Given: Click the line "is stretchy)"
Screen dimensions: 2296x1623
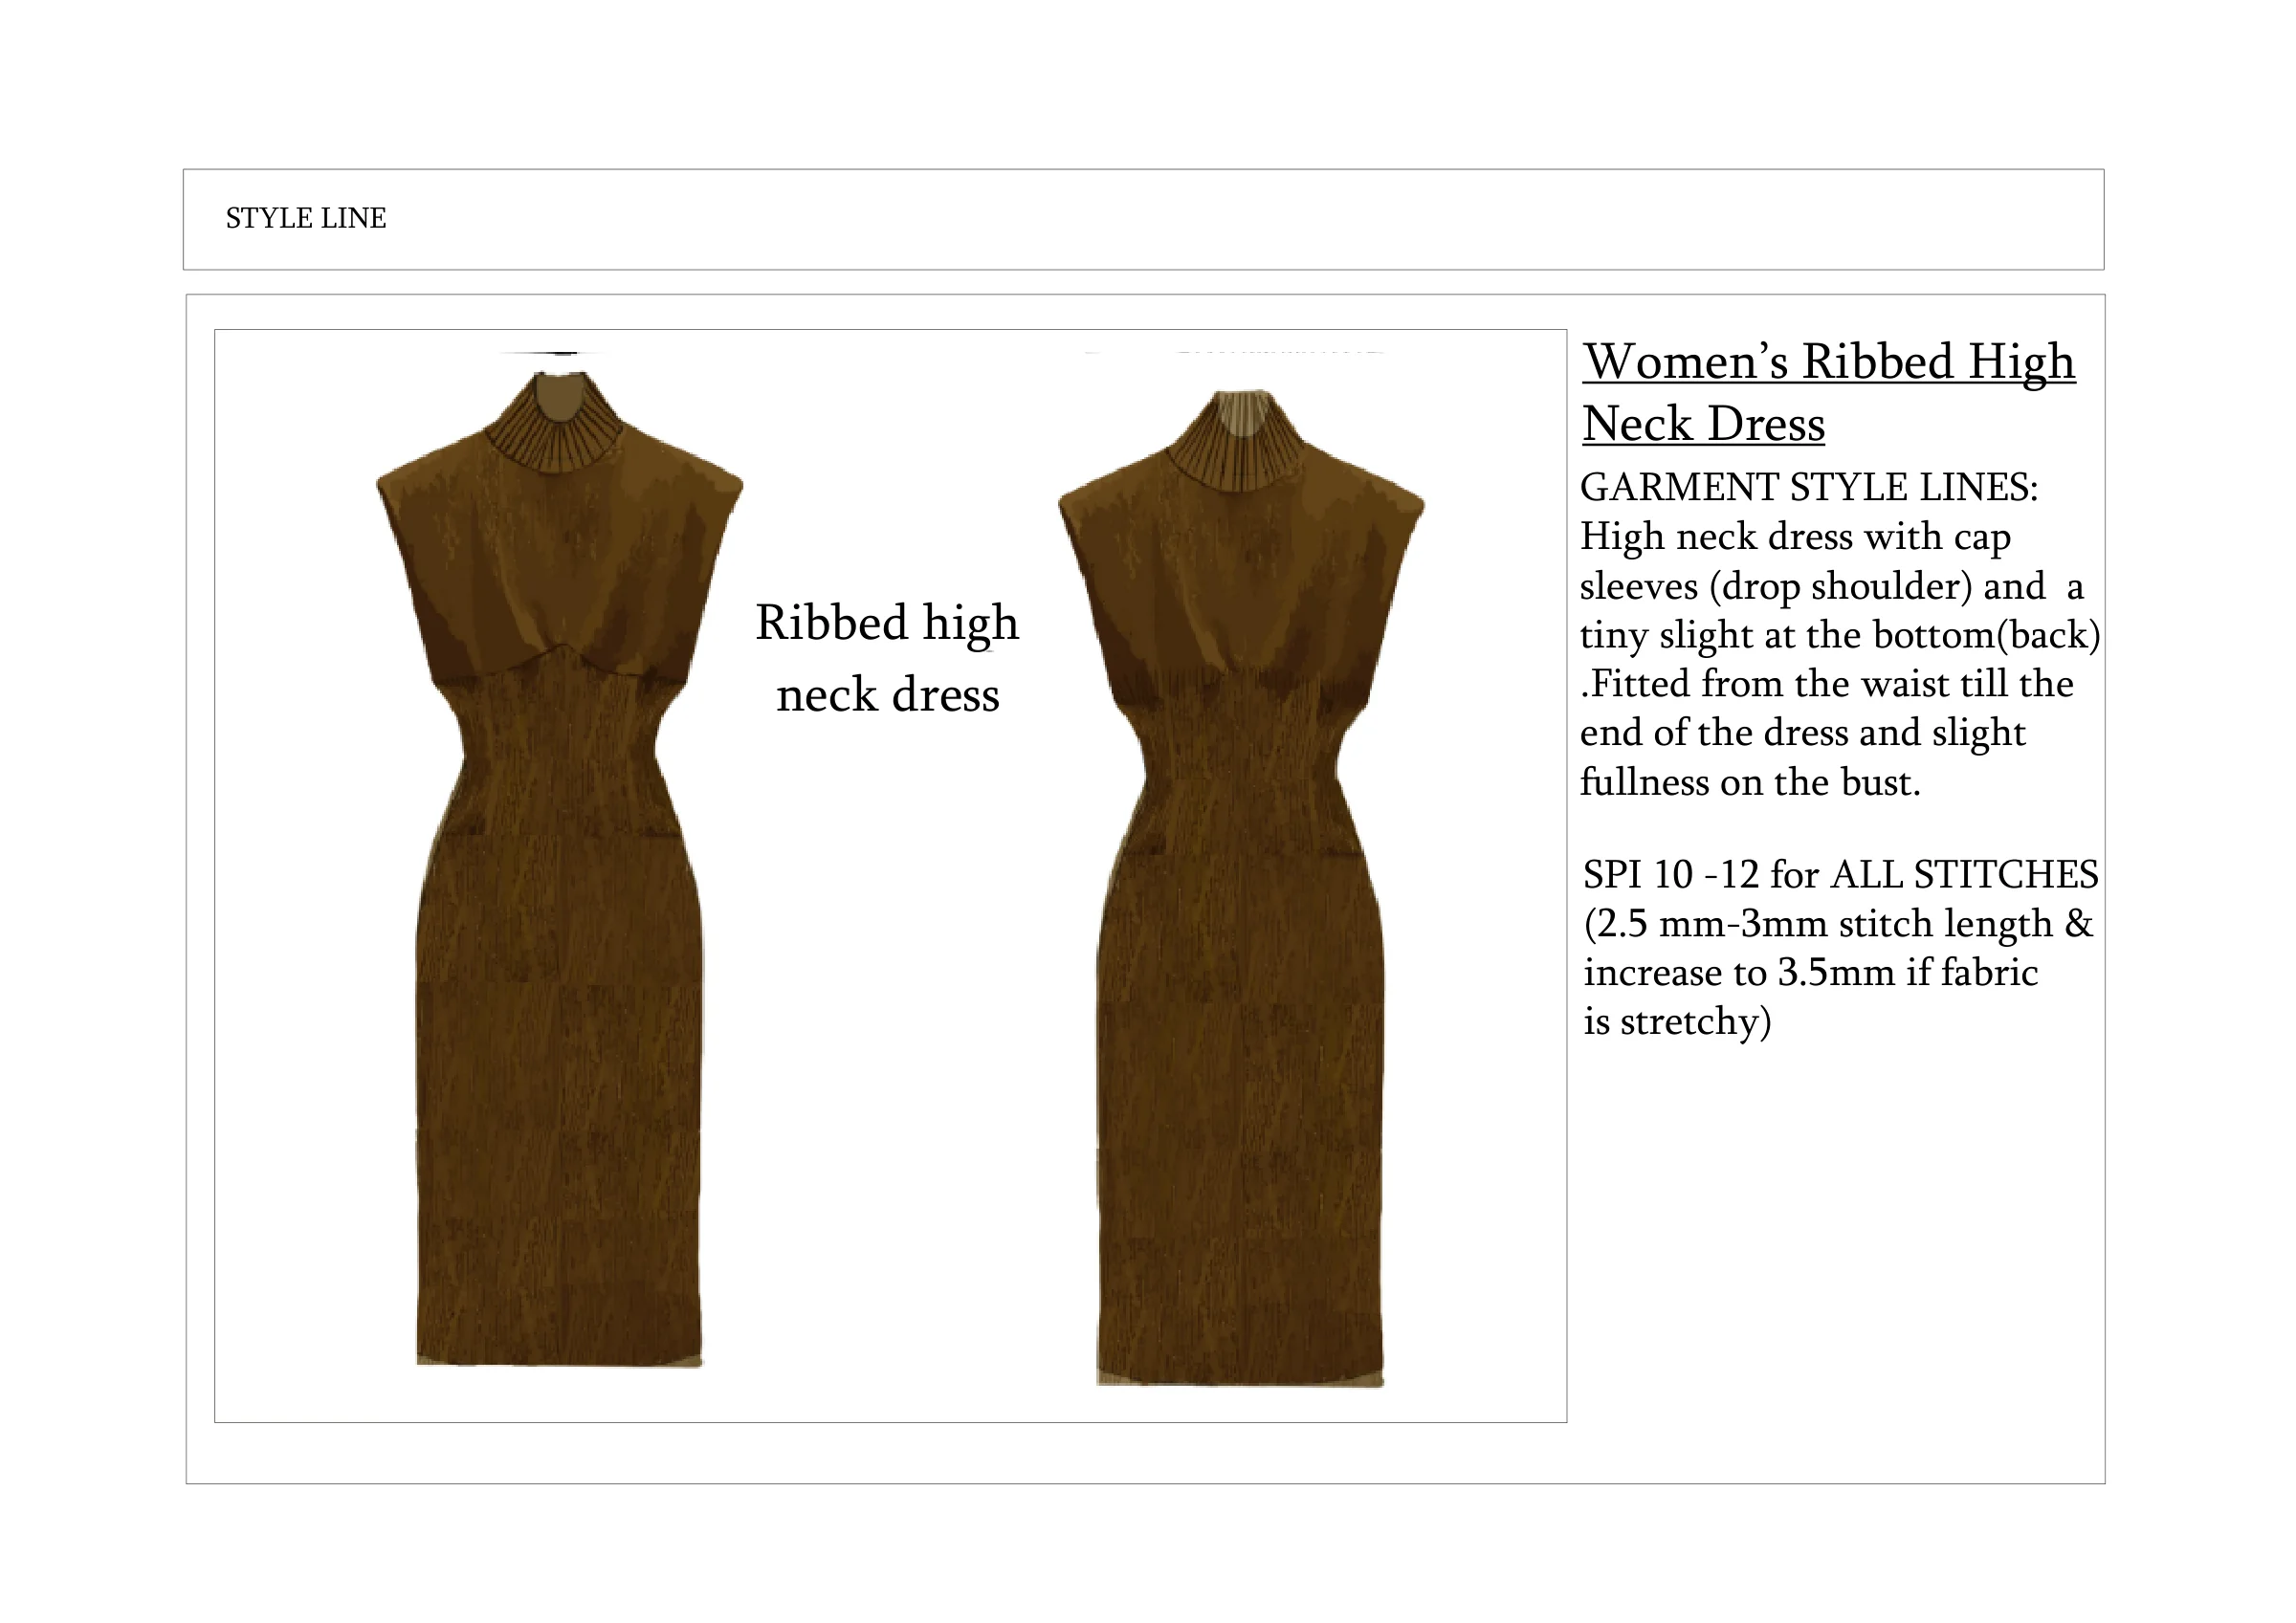Looking at the screenshot, I should [1677, 1022].
